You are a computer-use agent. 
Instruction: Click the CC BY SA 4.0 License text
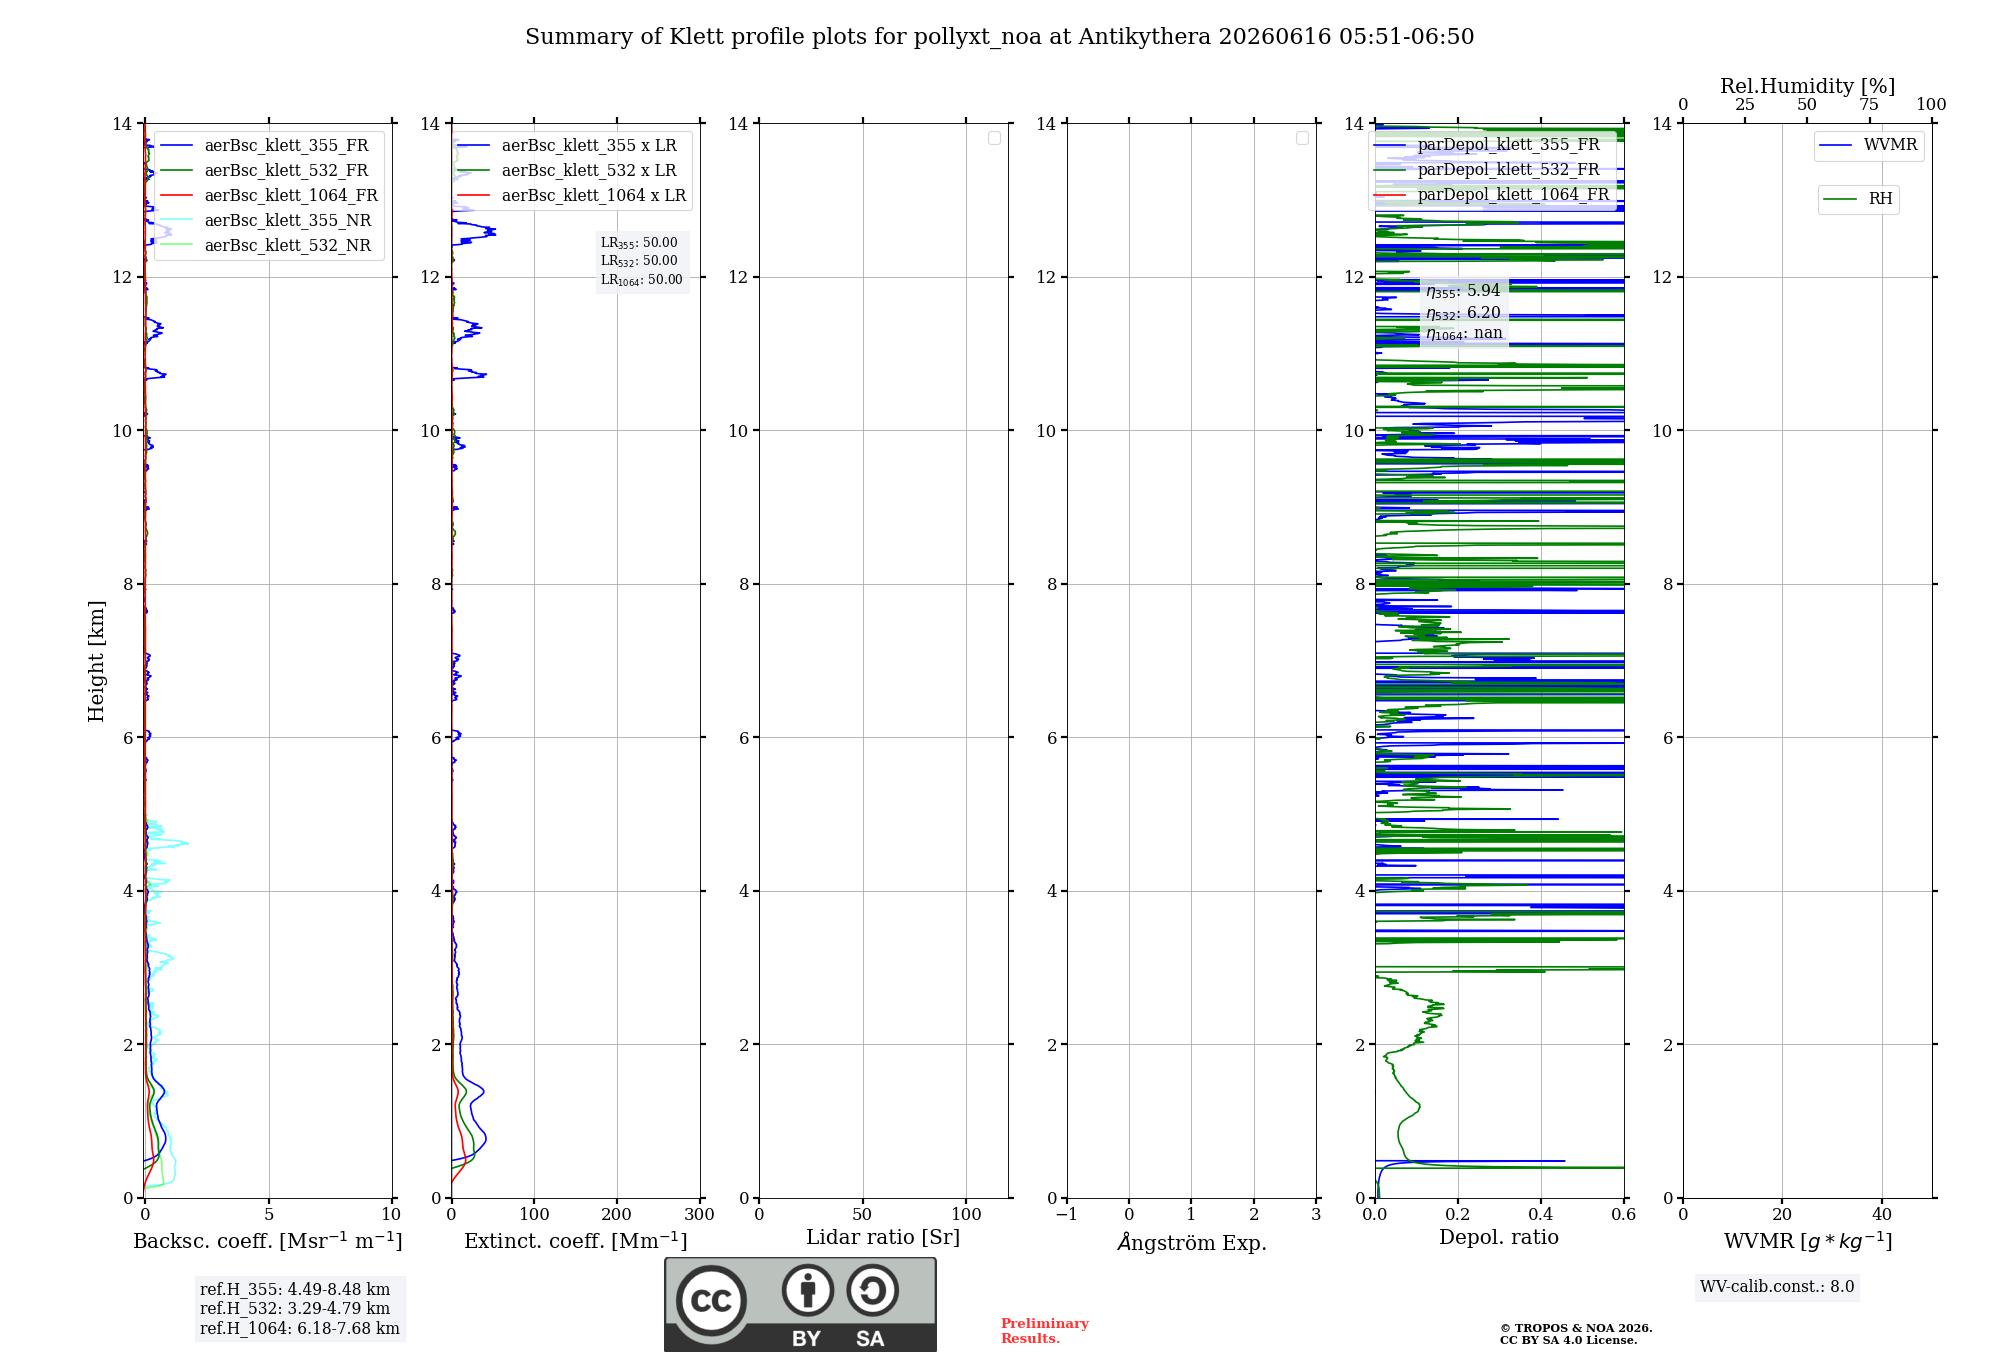pyautogui.click(x=1569, y=1340)
